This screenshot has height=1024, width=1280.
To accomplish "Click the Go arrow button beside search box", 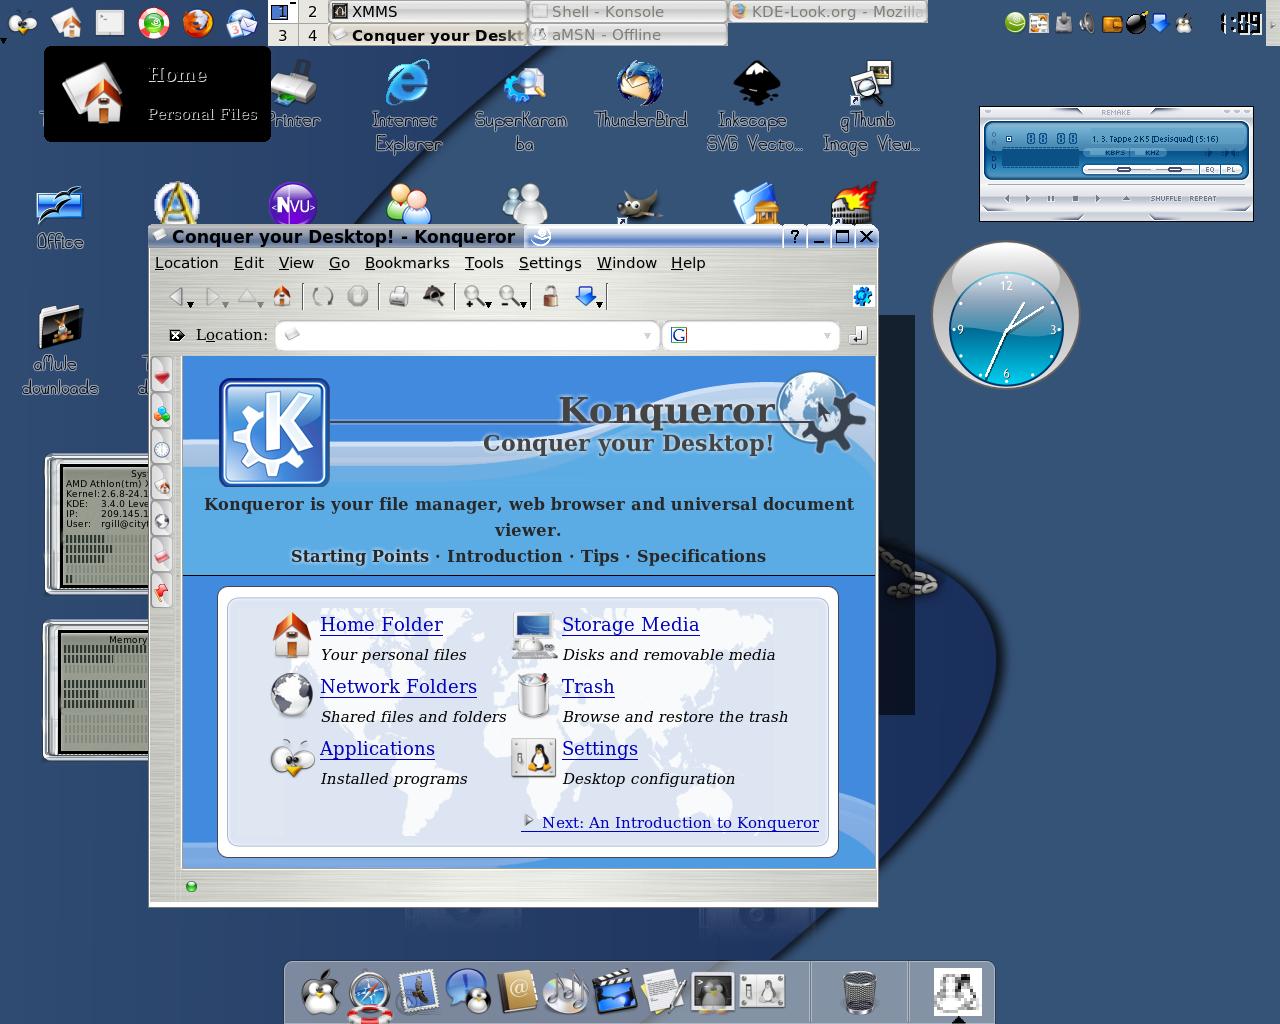I will click(x=858, y=335).
